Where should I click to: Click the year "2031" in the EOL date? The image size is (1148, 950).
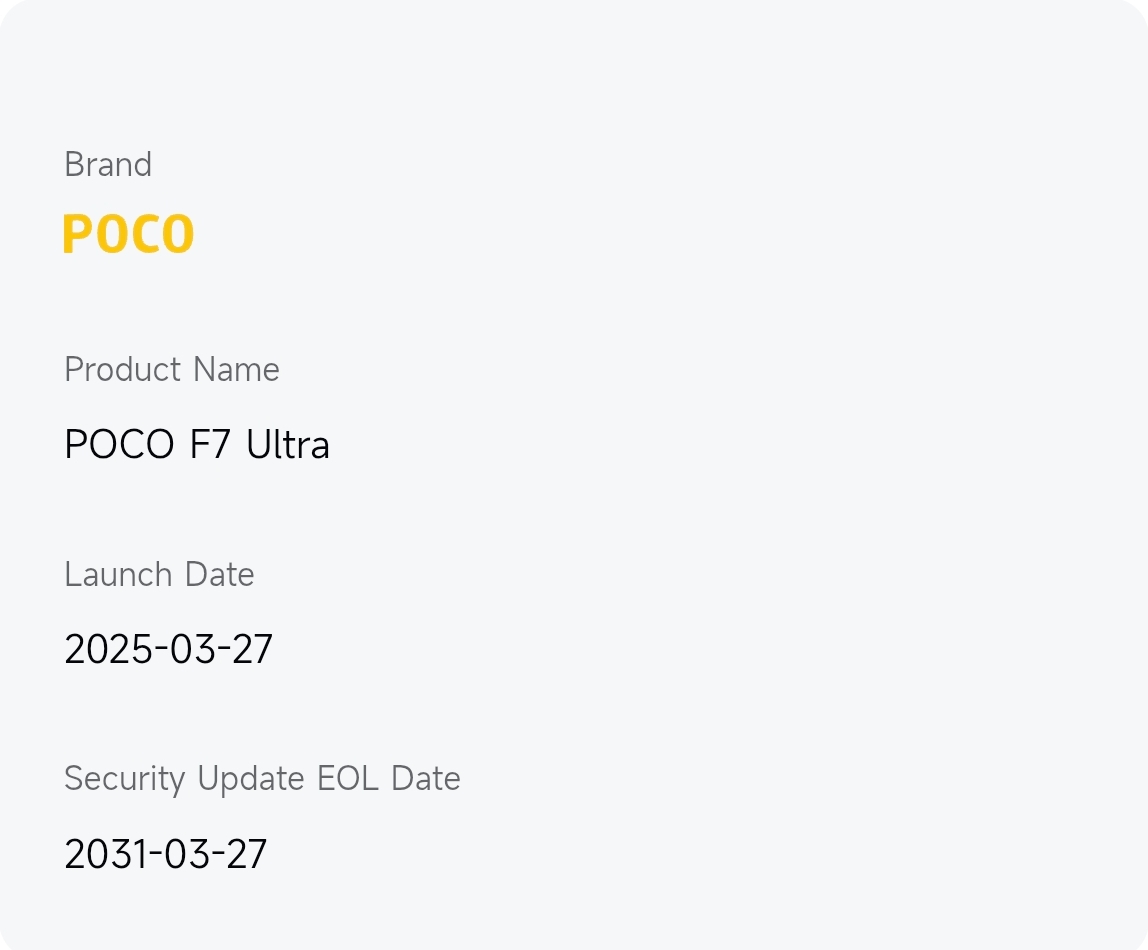pyautogui.click(x=102, y=855)
